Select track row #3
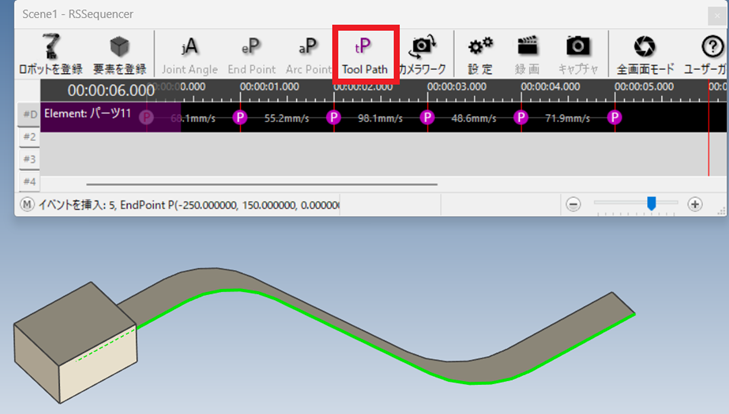Image resolution: width=729 pixels, height=414 pixels. pos(29,159)
